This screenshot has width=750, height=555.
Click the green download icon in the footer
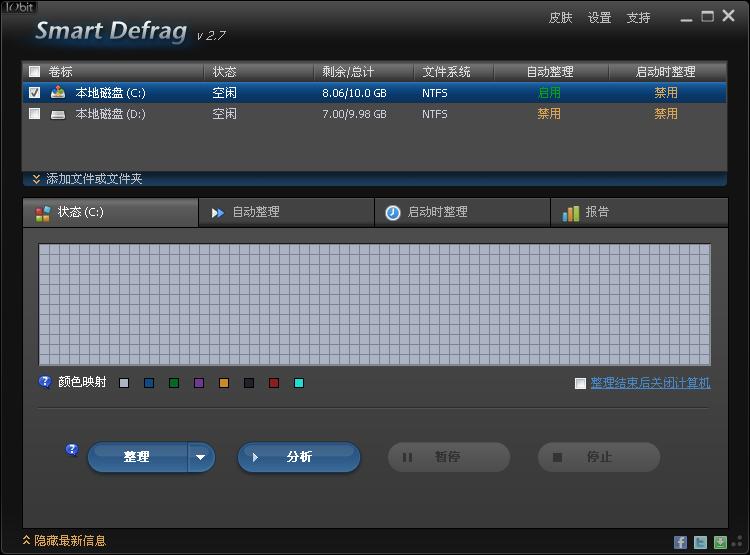coord(720,542)
